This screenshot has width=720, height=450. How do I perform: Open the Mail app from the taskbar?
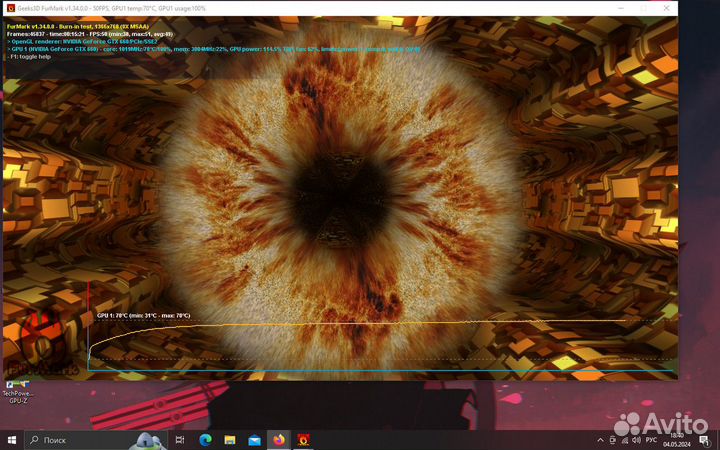coord(254,439)
